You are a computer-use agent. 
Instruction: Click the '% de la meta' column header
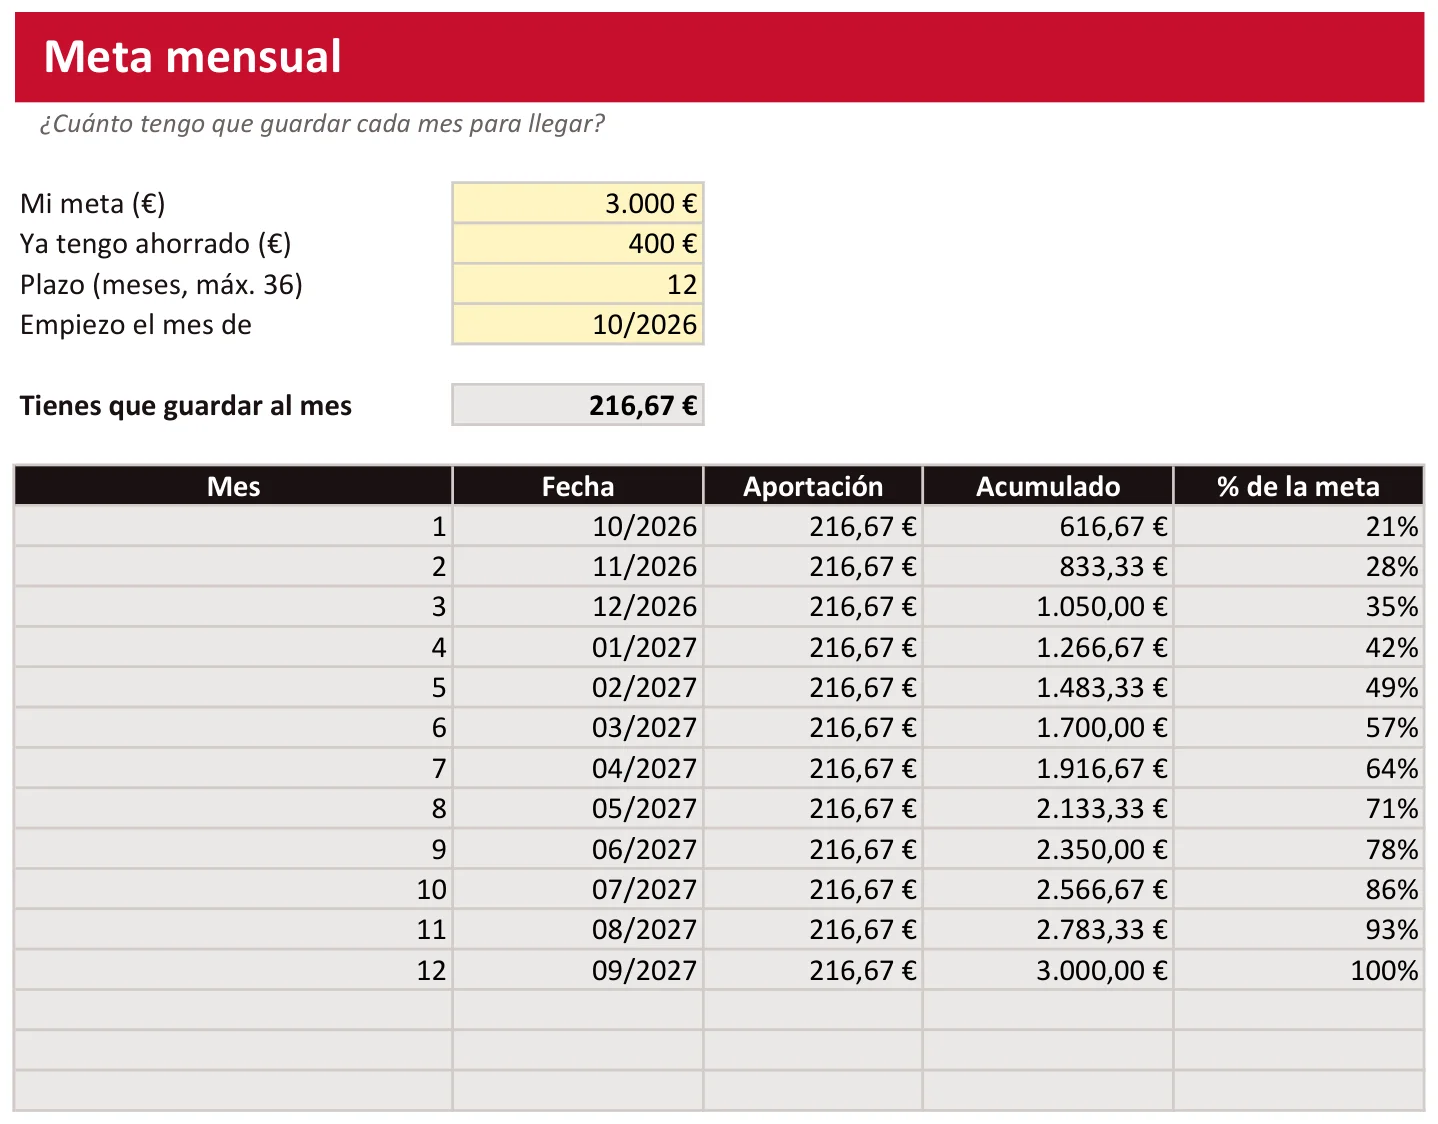click(x=1298, y=486)
